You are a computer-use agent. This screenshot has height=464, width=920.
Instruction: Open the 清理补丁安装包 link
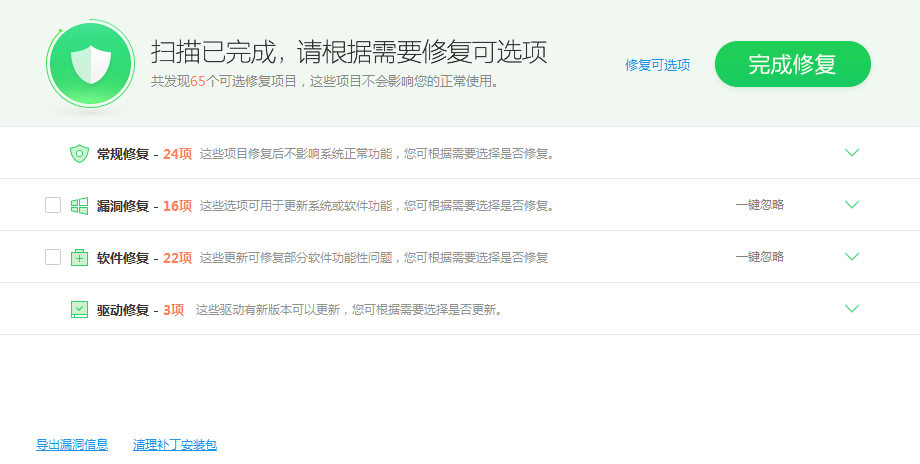click(x=175, y=445)
